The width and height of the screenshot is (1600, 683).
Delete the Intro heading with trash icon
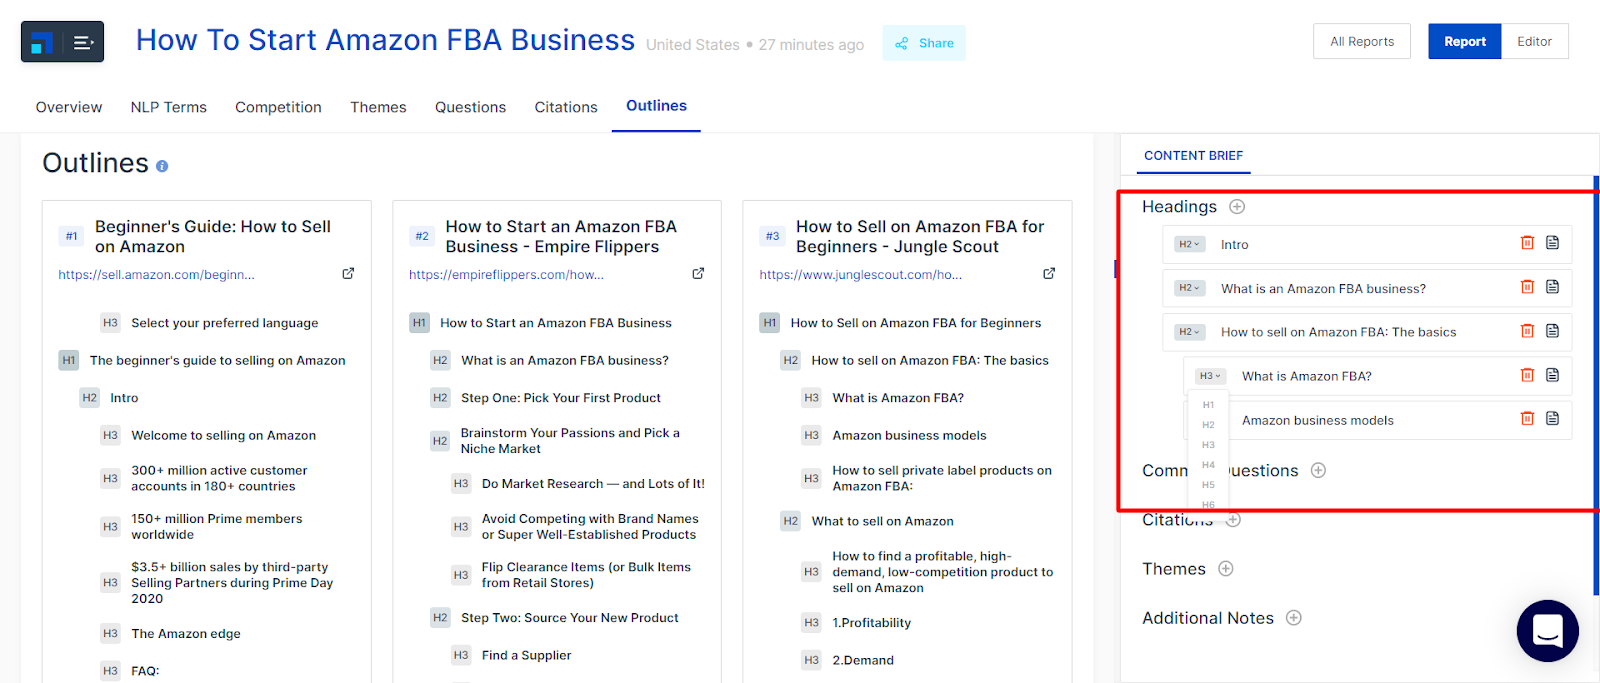(x=1527, y=243)
